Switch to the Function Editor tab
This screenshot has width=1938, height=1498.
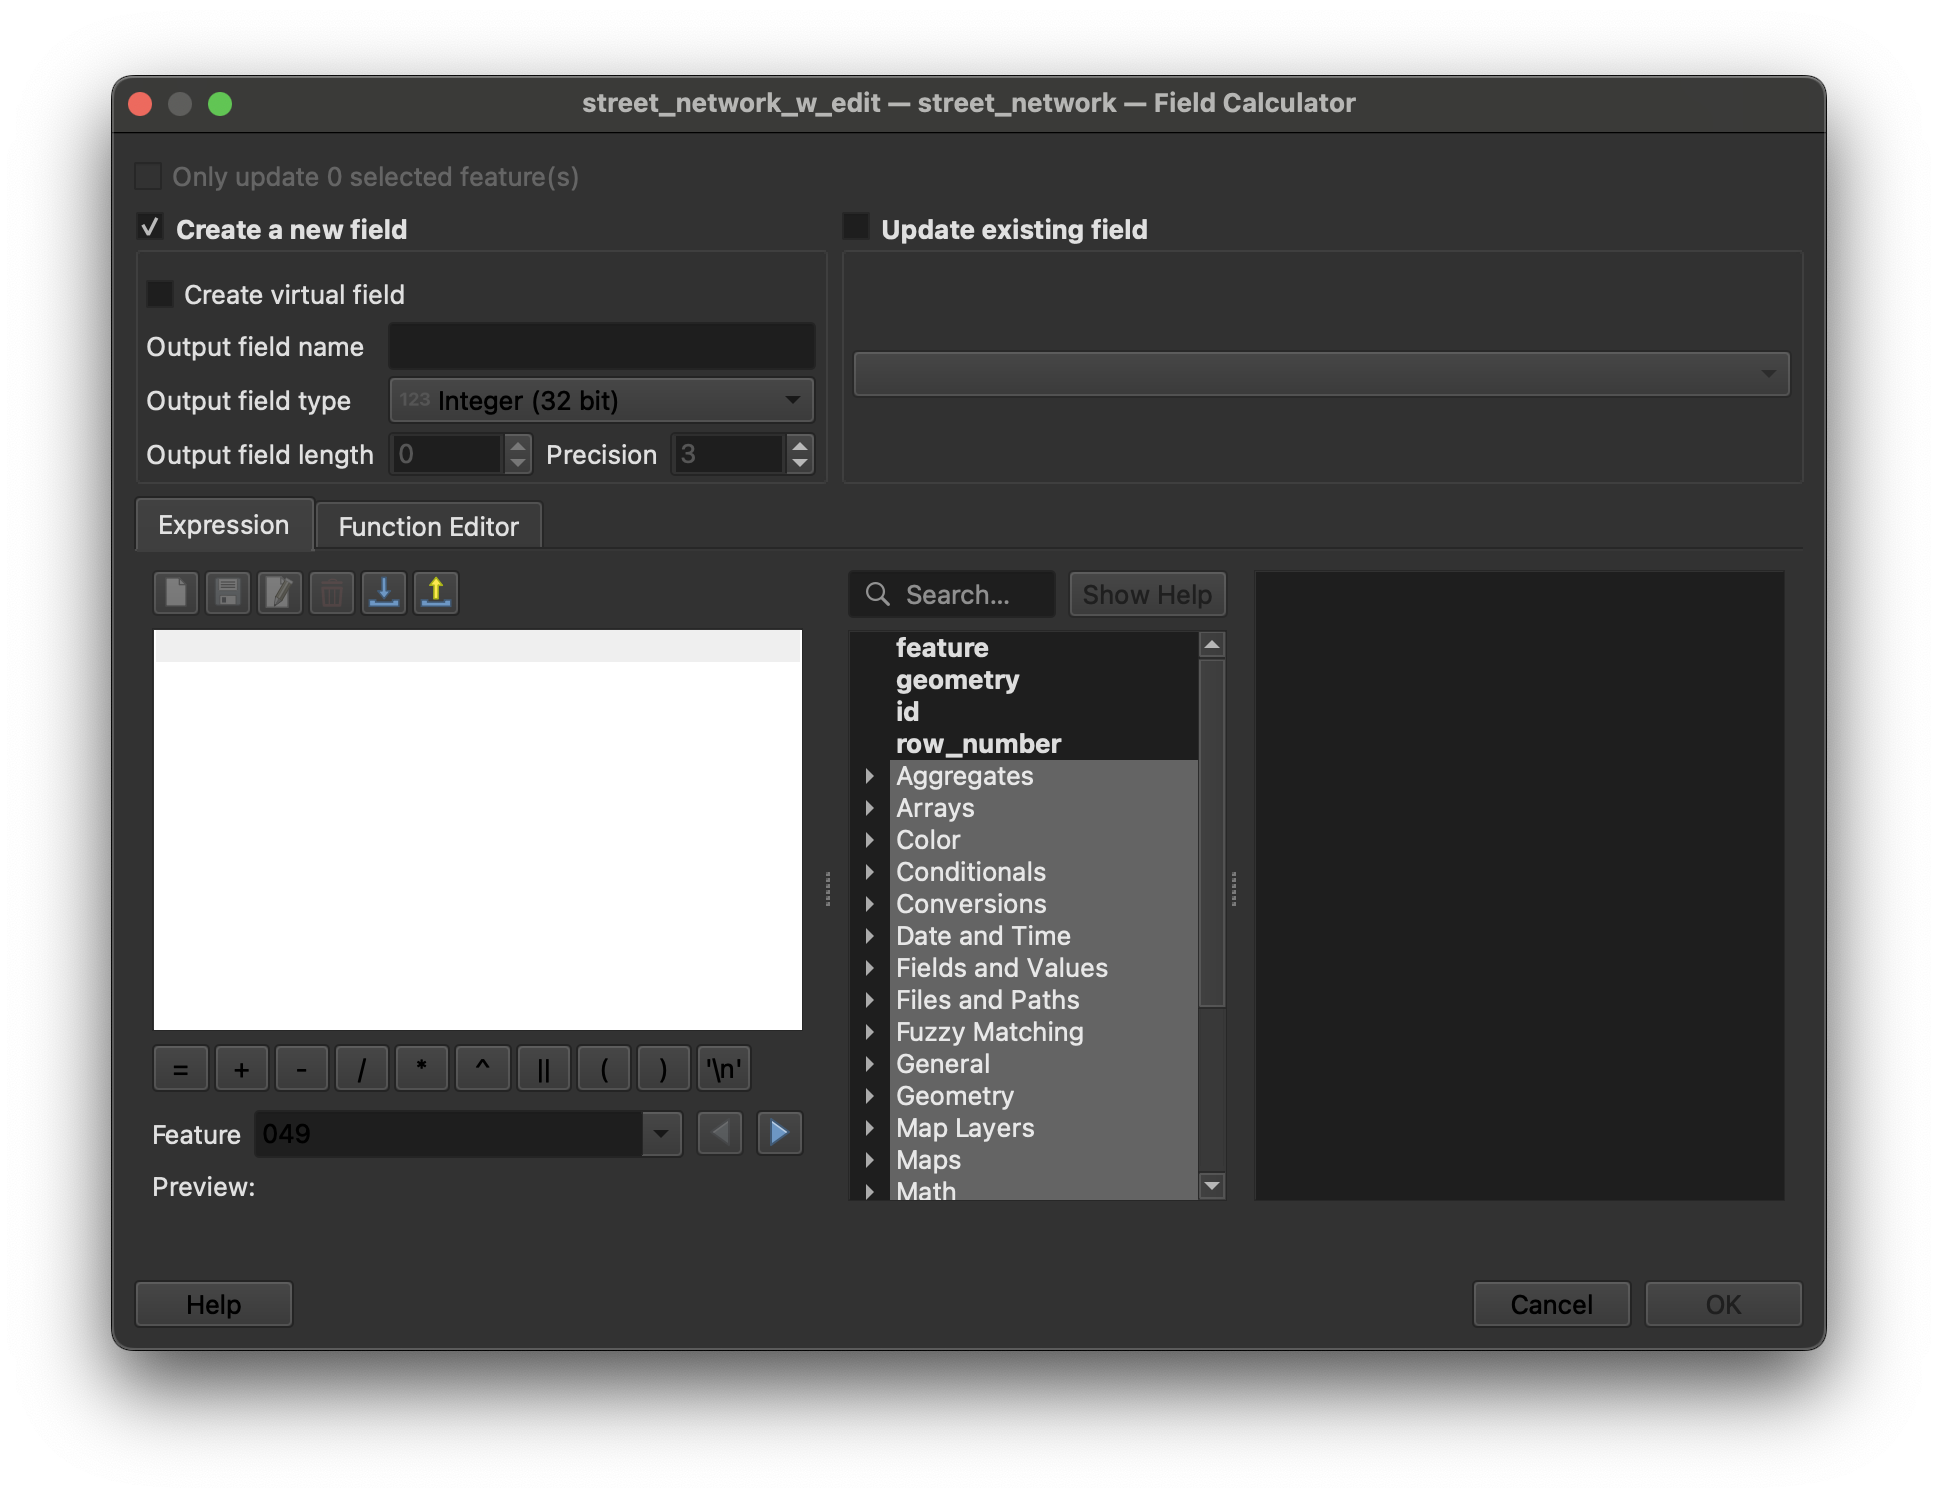428,526
